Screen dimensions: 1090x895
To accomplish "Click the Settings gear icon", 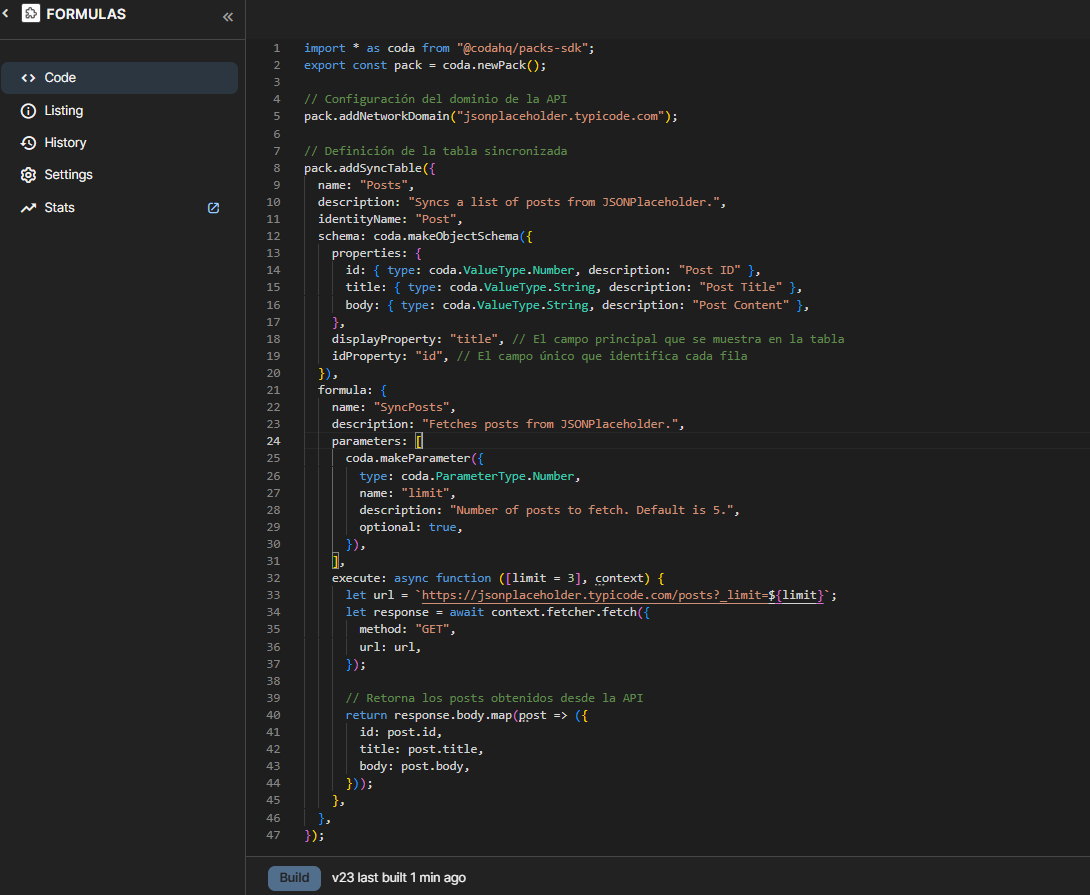I will (28, 175).
